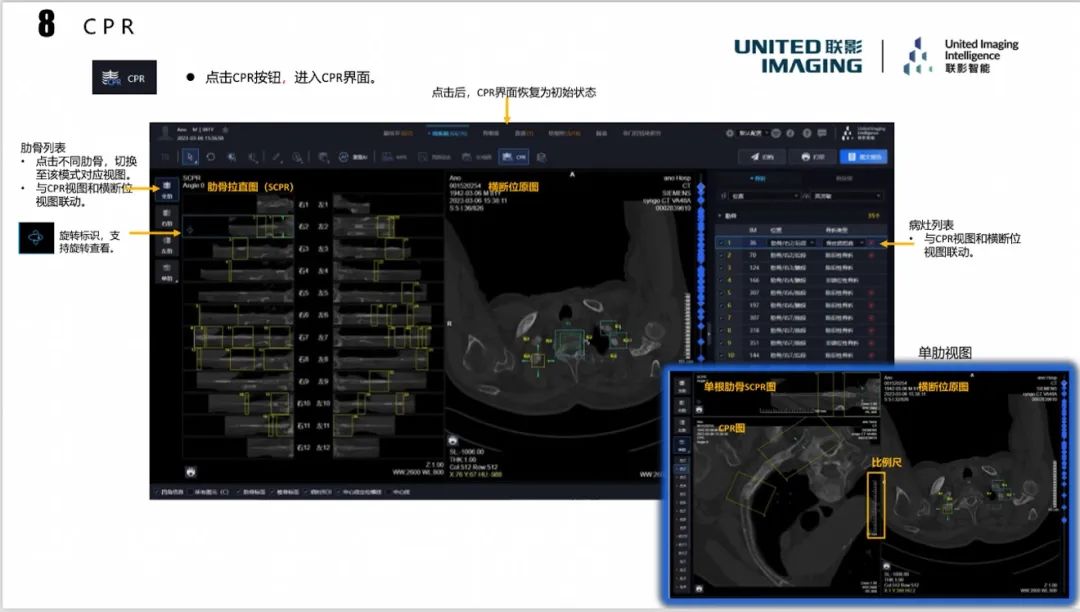Click the 右1 rib label in the SCPR view

click(304, 204)
